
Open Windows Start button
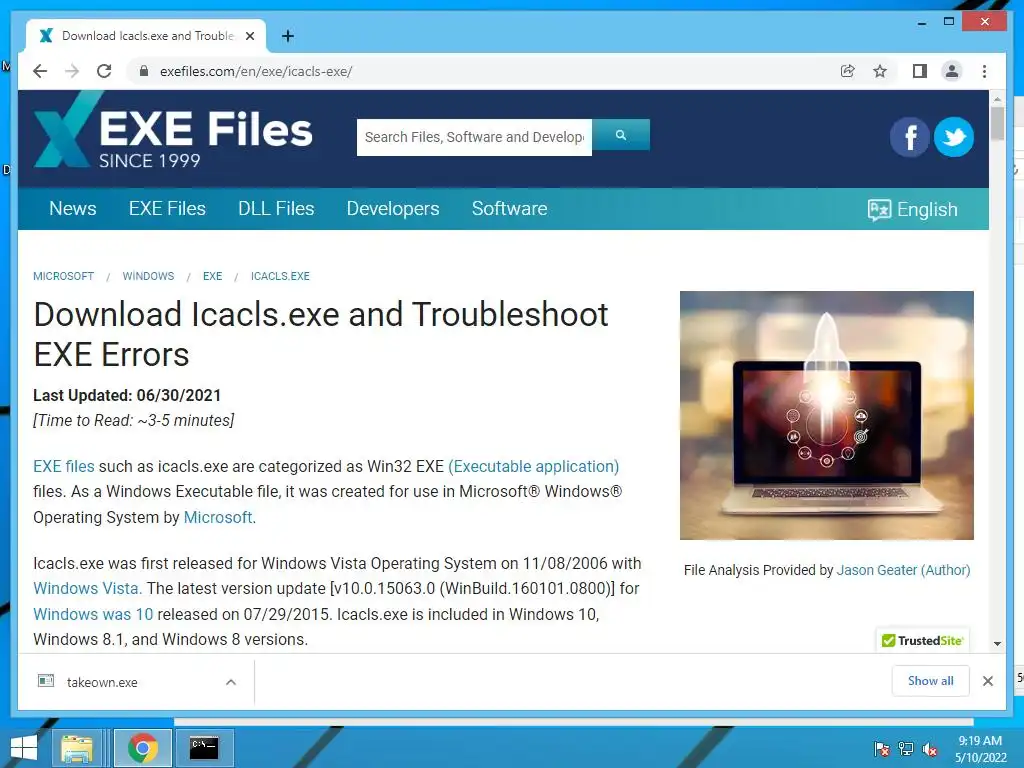(x=24, y=748)
